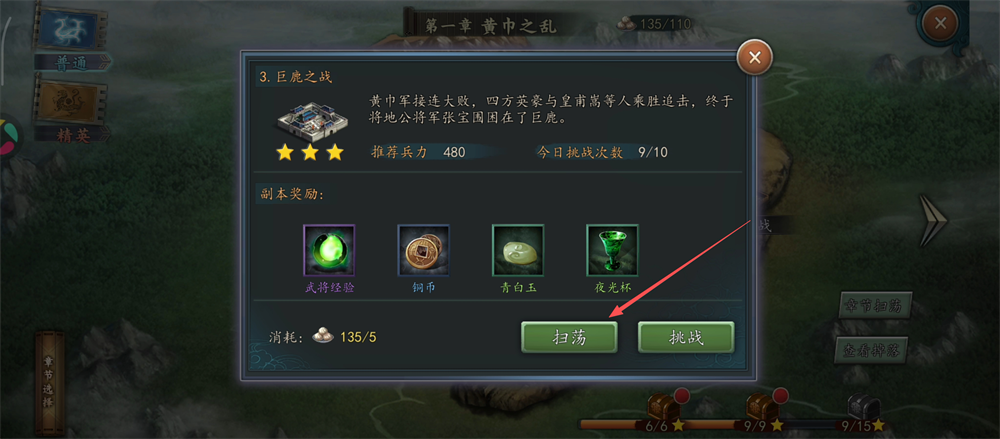Open the 9/9 star treasure chest
Viewport: 1000px width, 439px height.
(x=761, y=406)
